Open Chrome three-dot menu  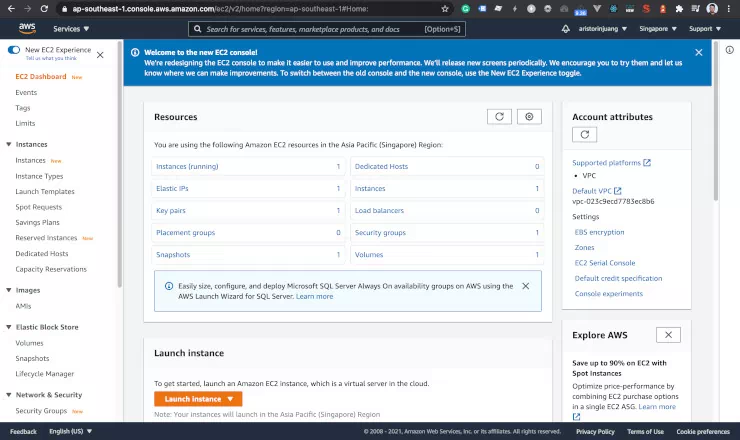tap(729, 8)
